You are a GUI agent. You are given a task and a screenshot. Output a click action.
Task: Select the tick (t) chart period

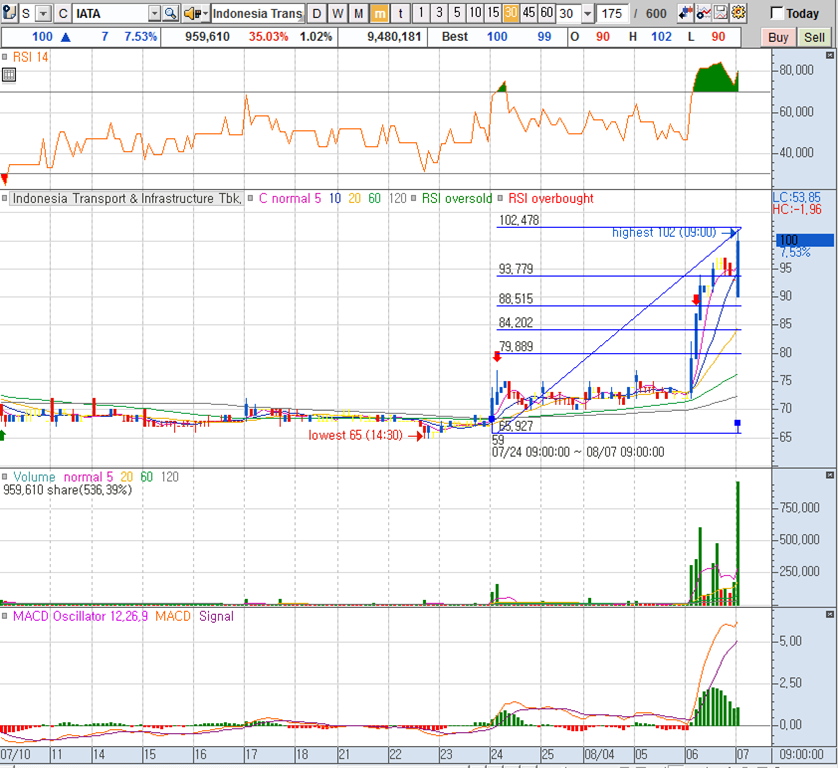(400, 13)
